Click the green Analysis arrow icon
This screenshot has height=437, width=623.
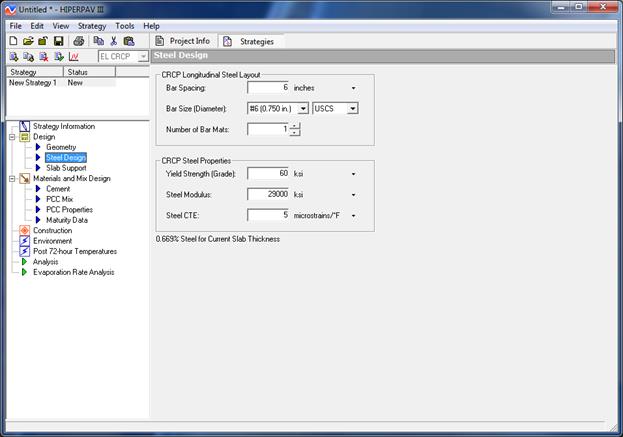[24, 262]
